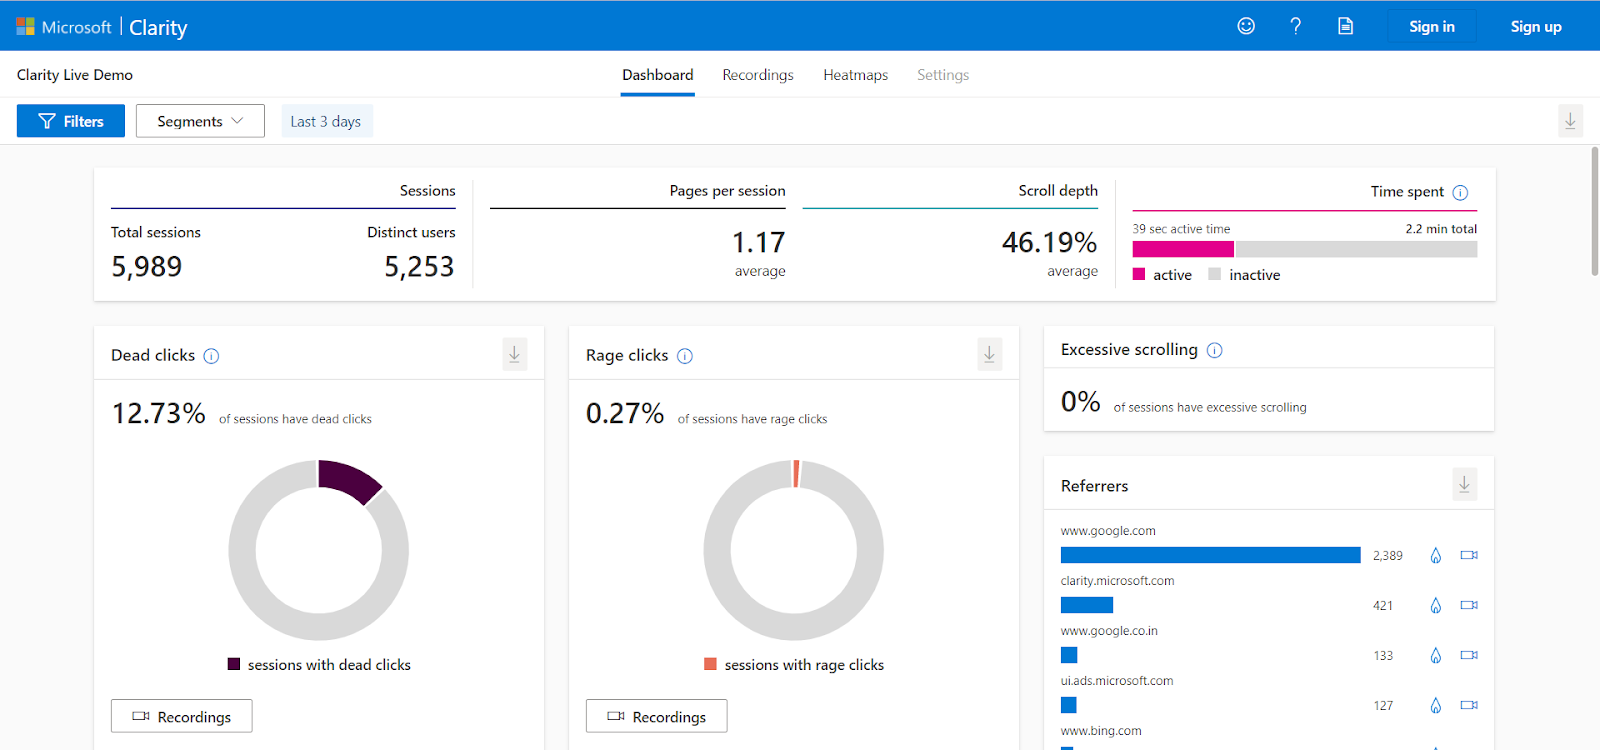Click the Sign in button

[1431, 27]
